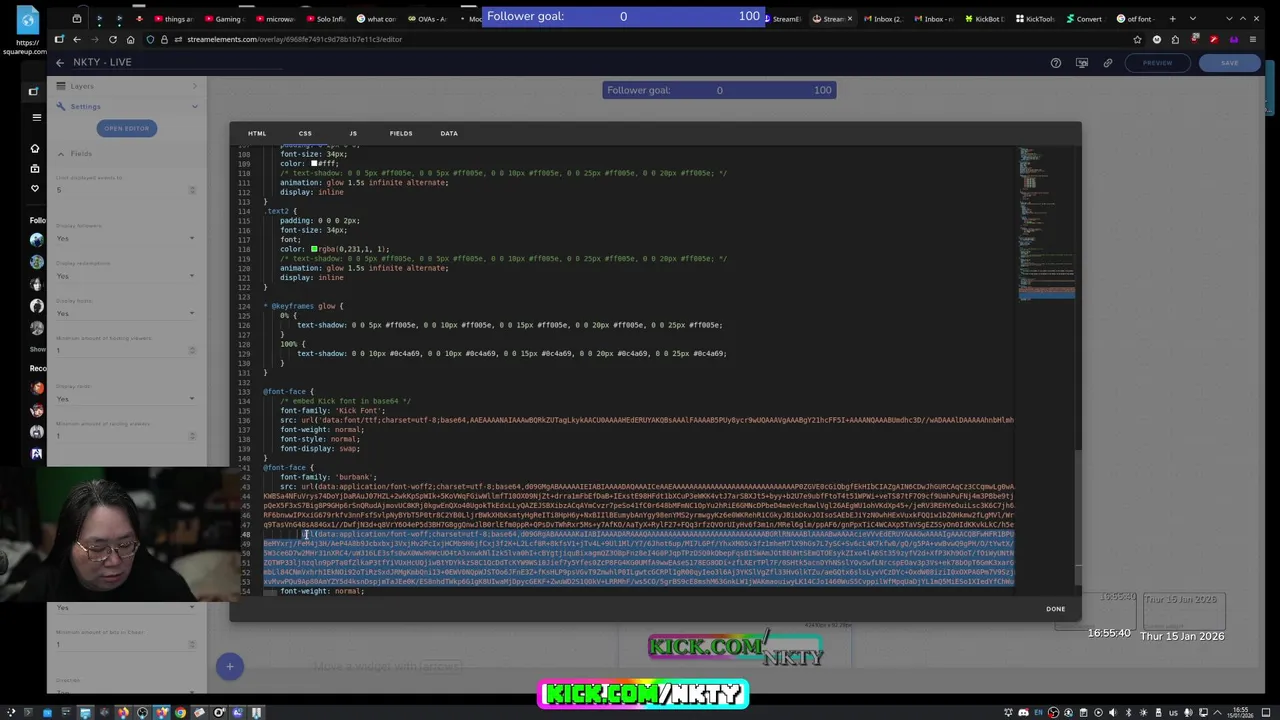The width and height of the screenshot is (1280, 720).
Task: Open the Display followers dropdown
Action: [125, 238]
